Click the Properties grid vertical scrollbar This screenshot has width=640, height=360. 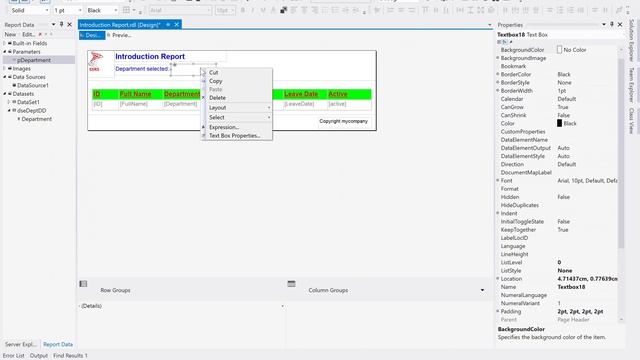(x=621, y=153)
